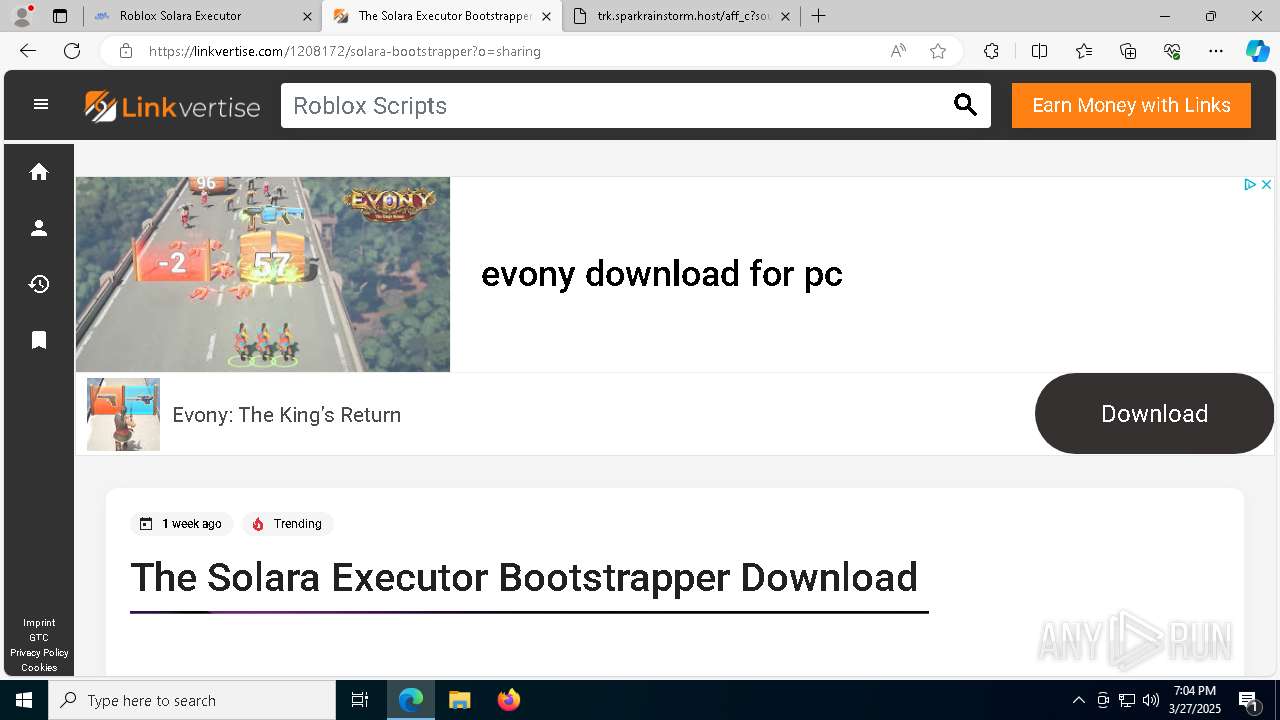Screen dimensions: 1280x720
Task: Click the Linkvertise logo
Action: coord(172,106)
